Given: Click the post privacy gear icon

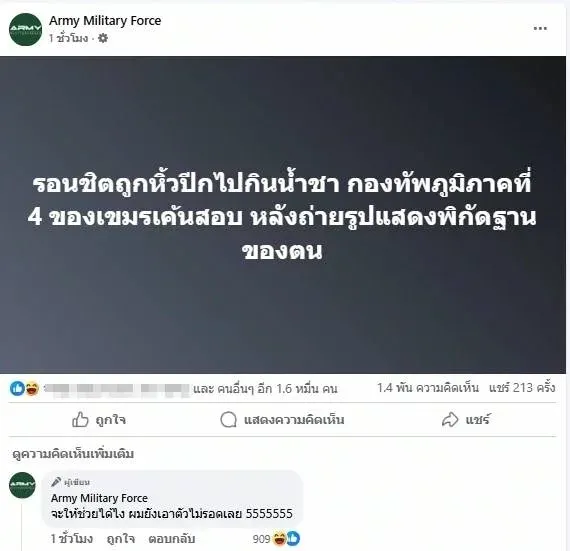Looking at the screenshot, I should tap(103, 38).
